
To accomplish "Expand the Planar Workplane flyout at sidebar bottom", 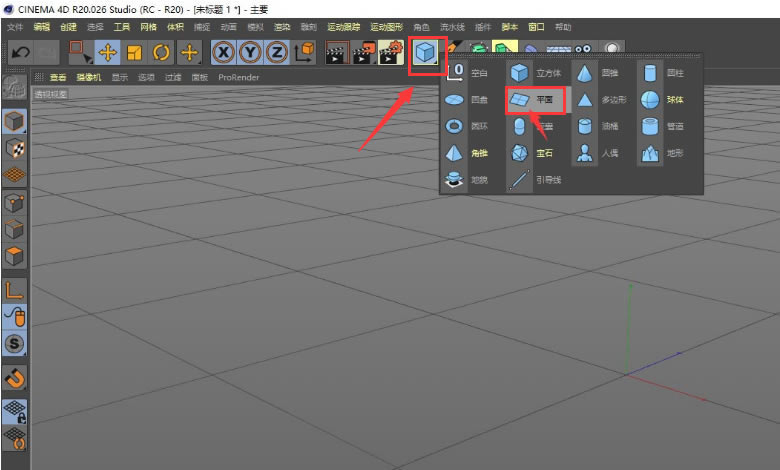I will (x=14, y=439).
